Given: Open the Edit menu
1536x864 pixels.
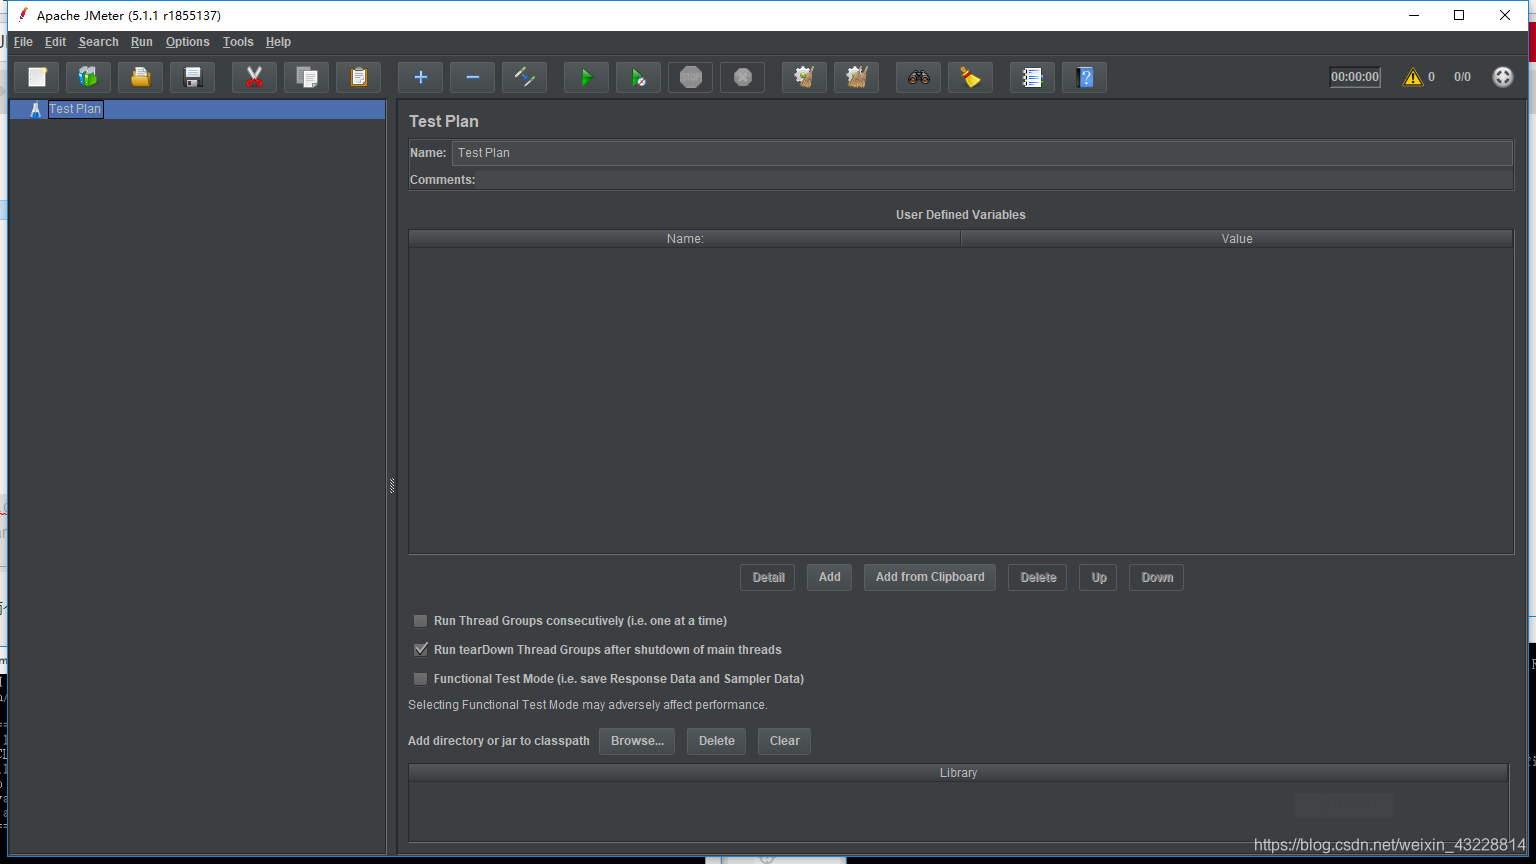Looking at the screenshot, I should click(55, 42).
